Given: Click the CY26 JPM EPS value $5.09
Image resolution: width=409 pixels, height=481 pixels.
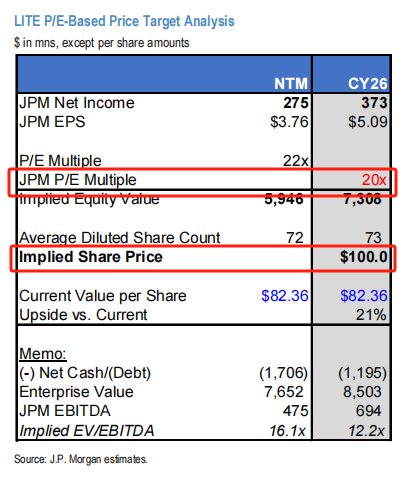Looking at the screenshot, I should coord(368,122).
